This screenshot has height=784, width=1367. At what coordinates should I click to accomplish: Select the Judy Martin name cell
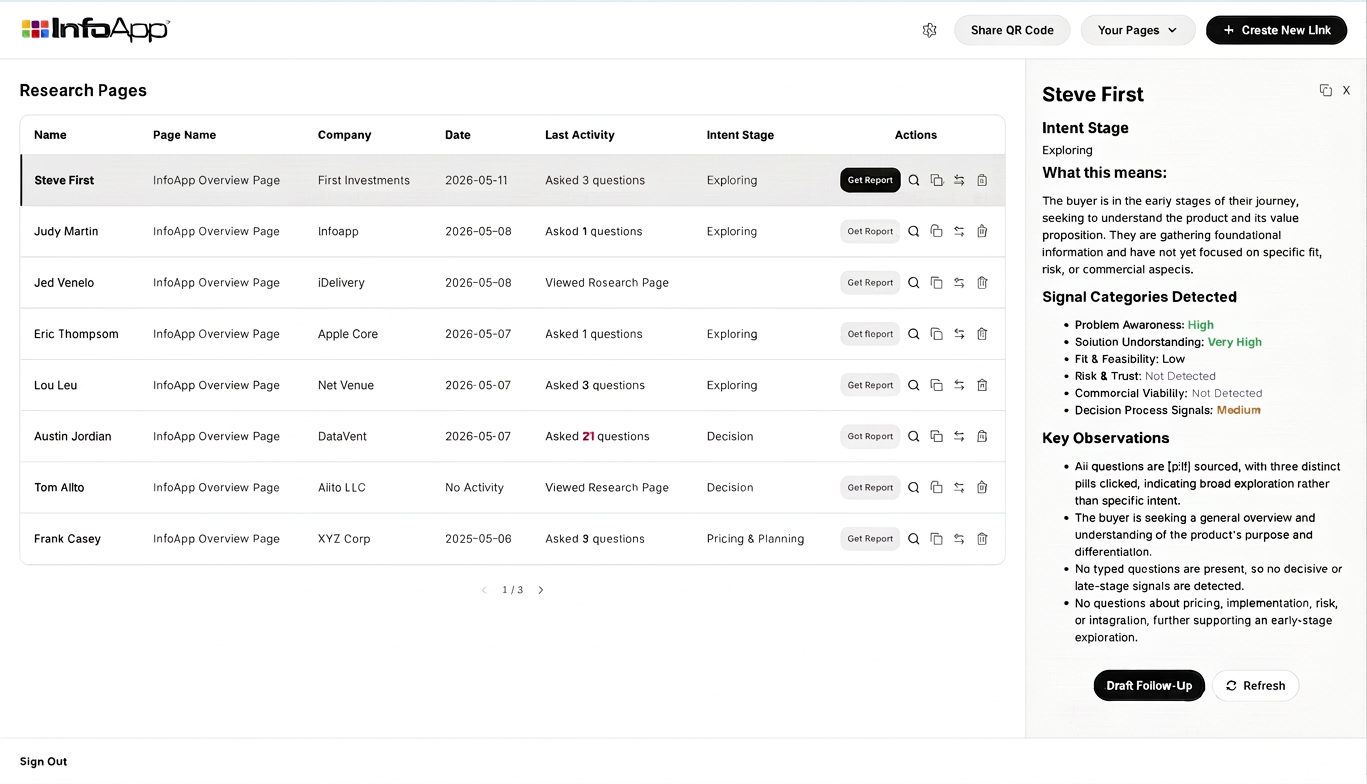point(64,231)
